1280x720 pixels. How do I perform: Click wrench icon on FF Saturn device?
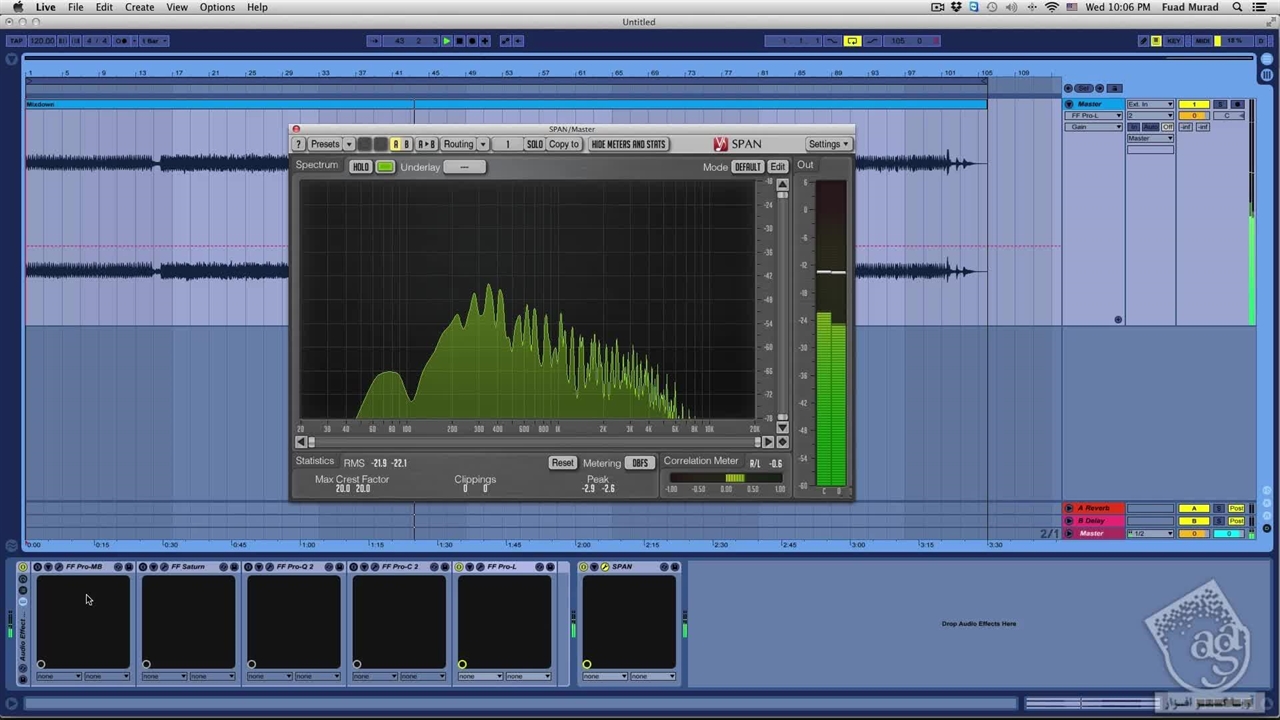[165, 567]
